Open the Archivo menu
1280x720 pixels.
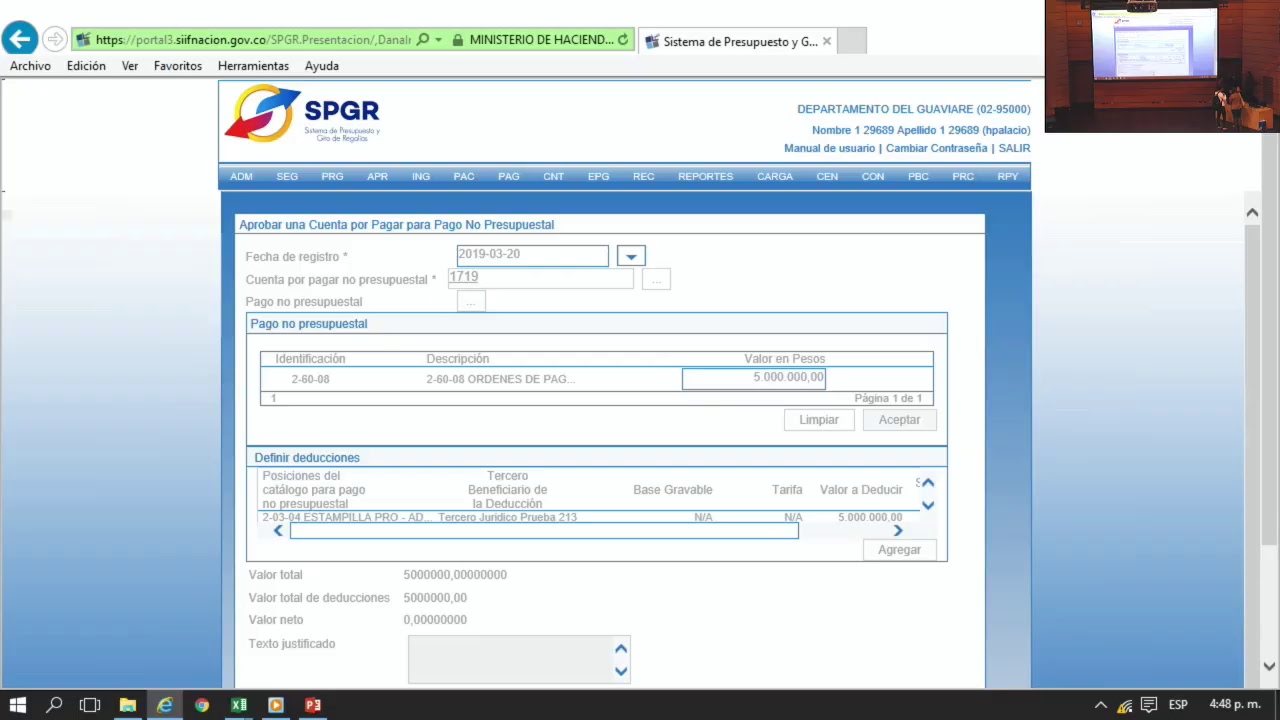[30, 66]
